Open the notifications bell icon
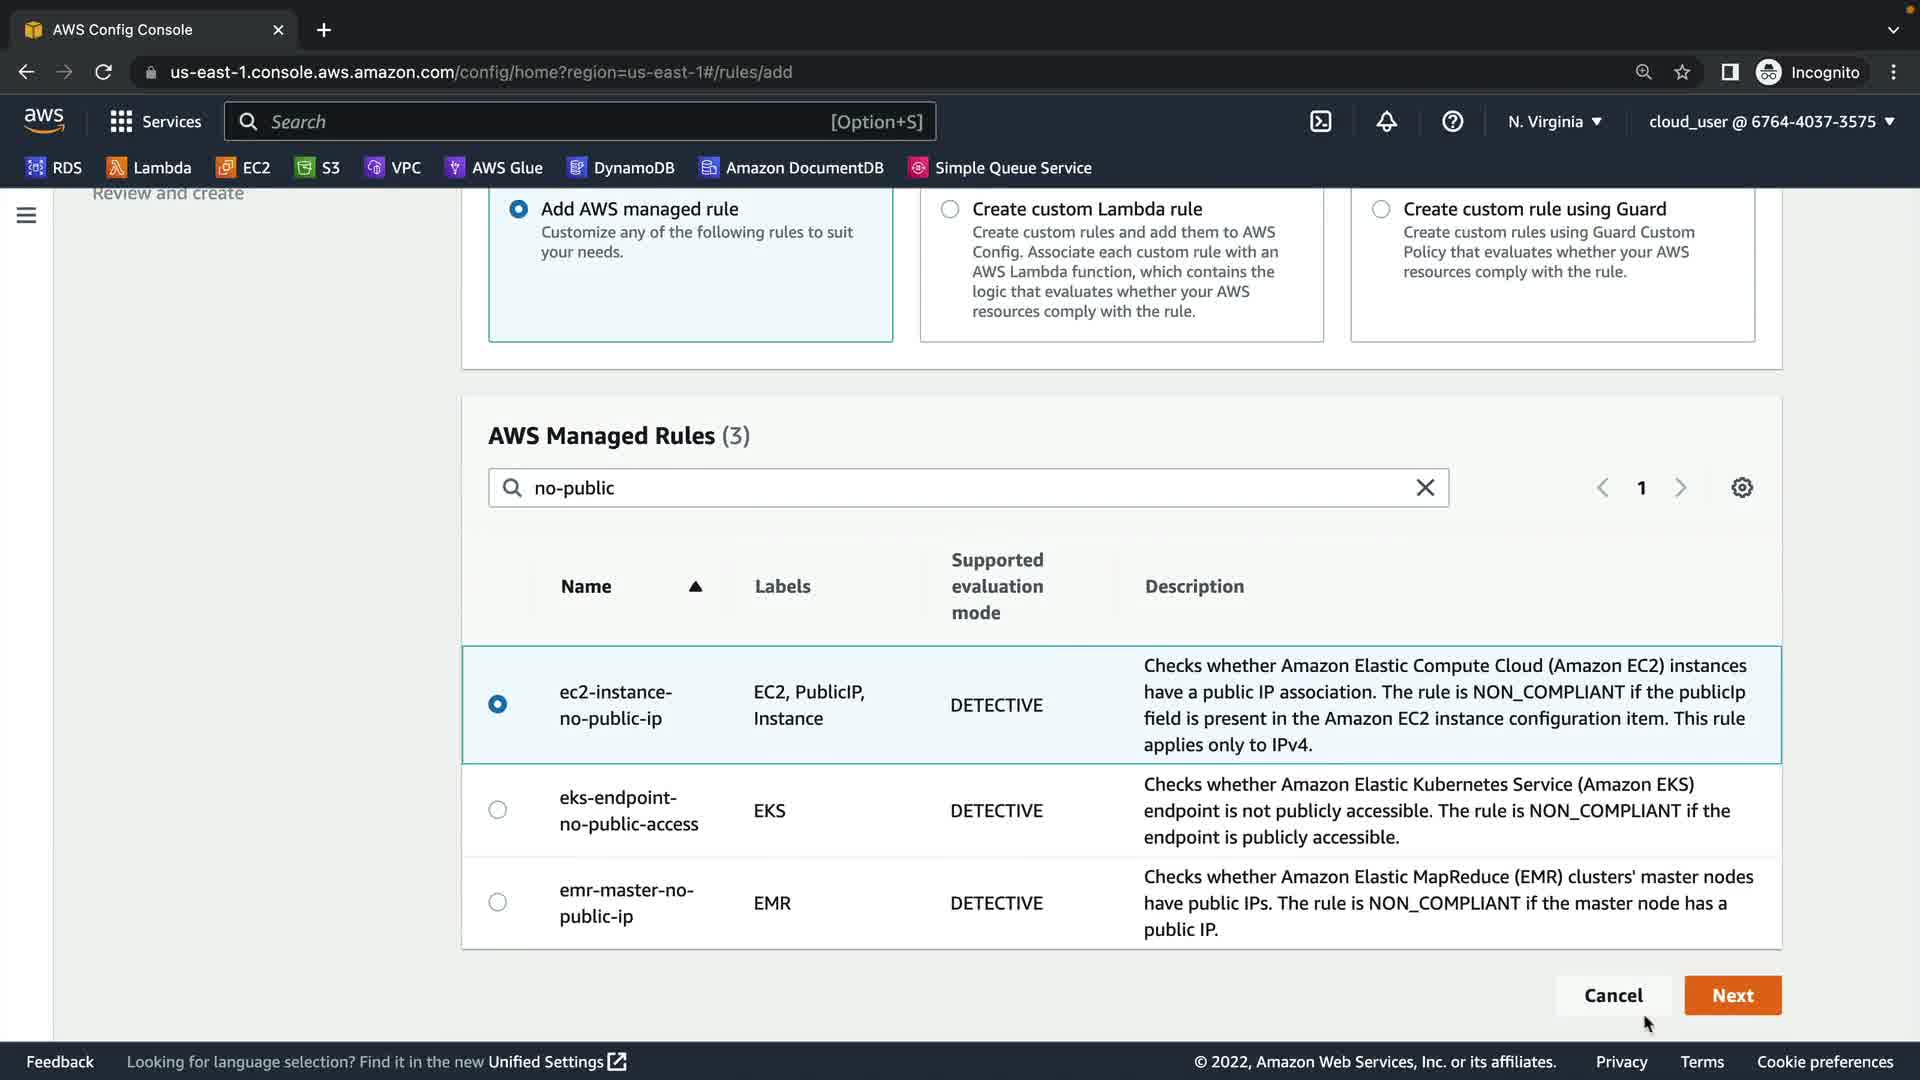The width and height of the screenshot is (1920, 1080). (1386, 122)
